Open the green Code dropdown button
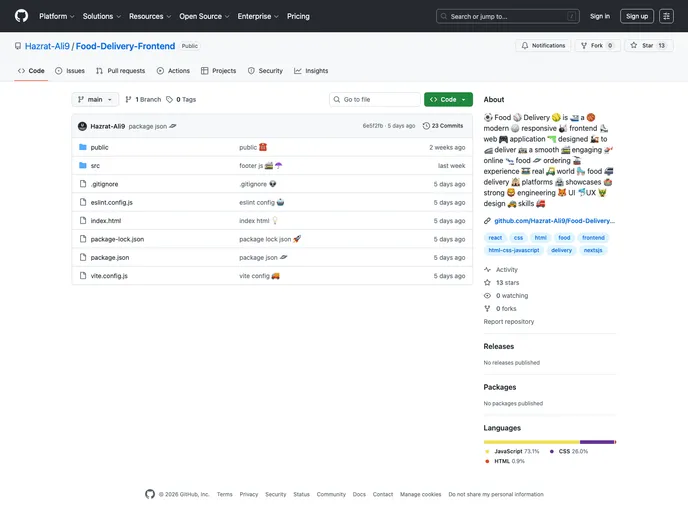The image size is (688, 512). click(448, 100)
